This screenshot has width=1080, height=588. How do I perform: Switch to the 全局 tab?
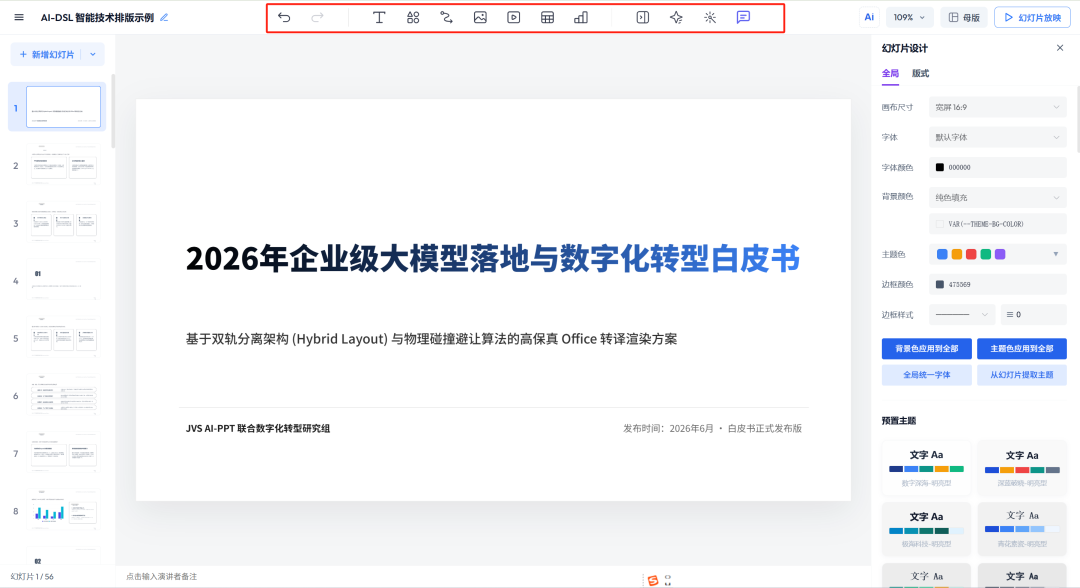pyautogui.click(x=890, y=73)
